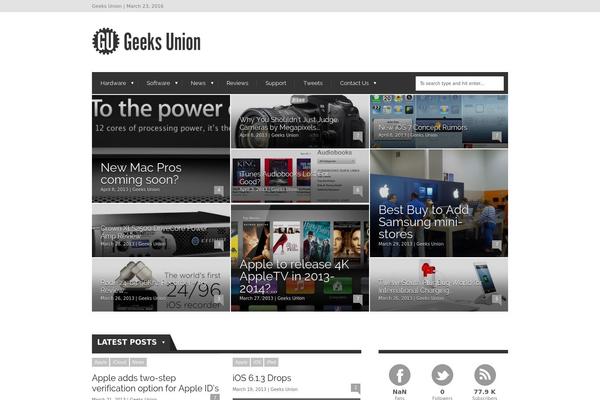
Task: Click comment bubble on iTunes Audiobooks post
Action: [x=357, y=190]
